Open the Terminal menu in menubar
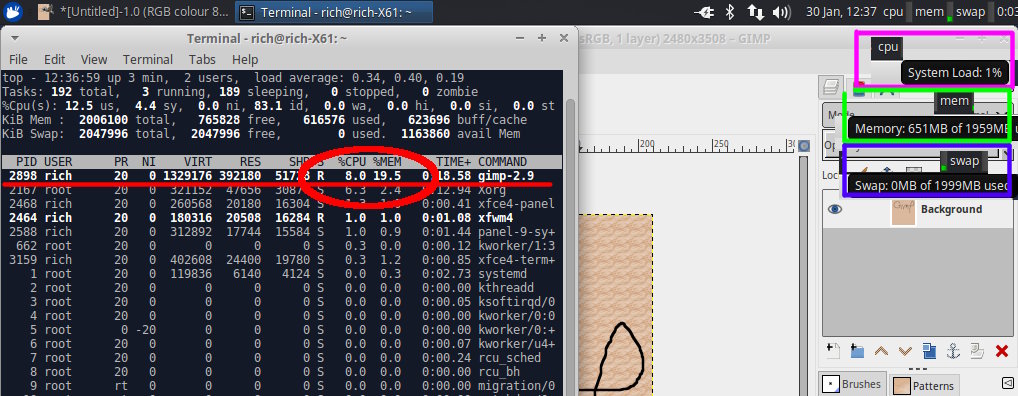1018x396 pixels. [147, 60]
